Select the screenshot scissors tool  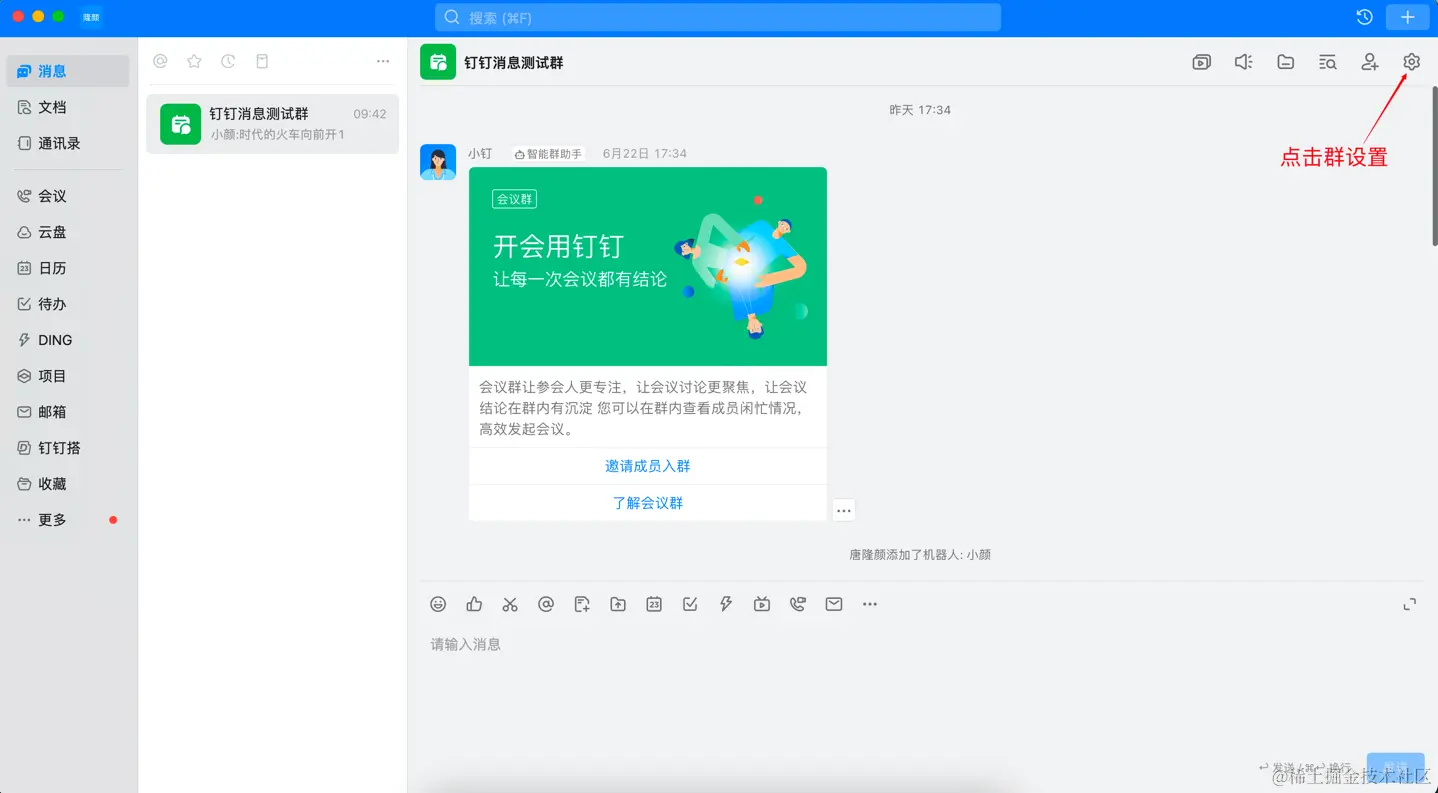(510, 604)
